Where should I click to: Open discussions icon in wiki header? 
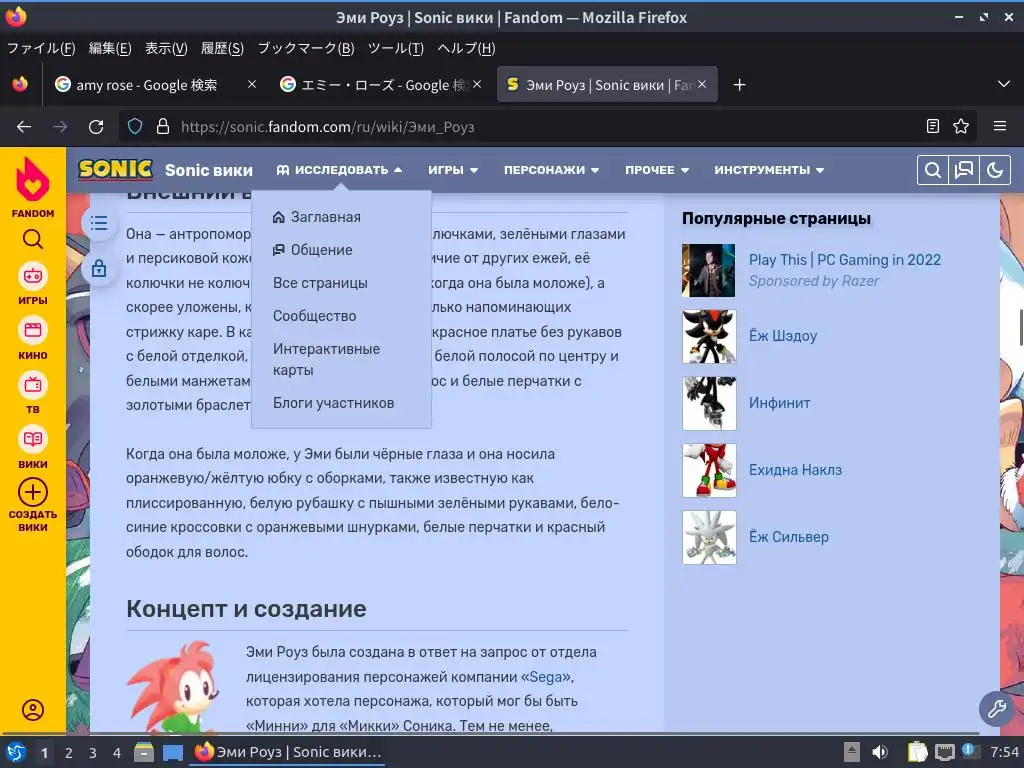pos(964,170)
